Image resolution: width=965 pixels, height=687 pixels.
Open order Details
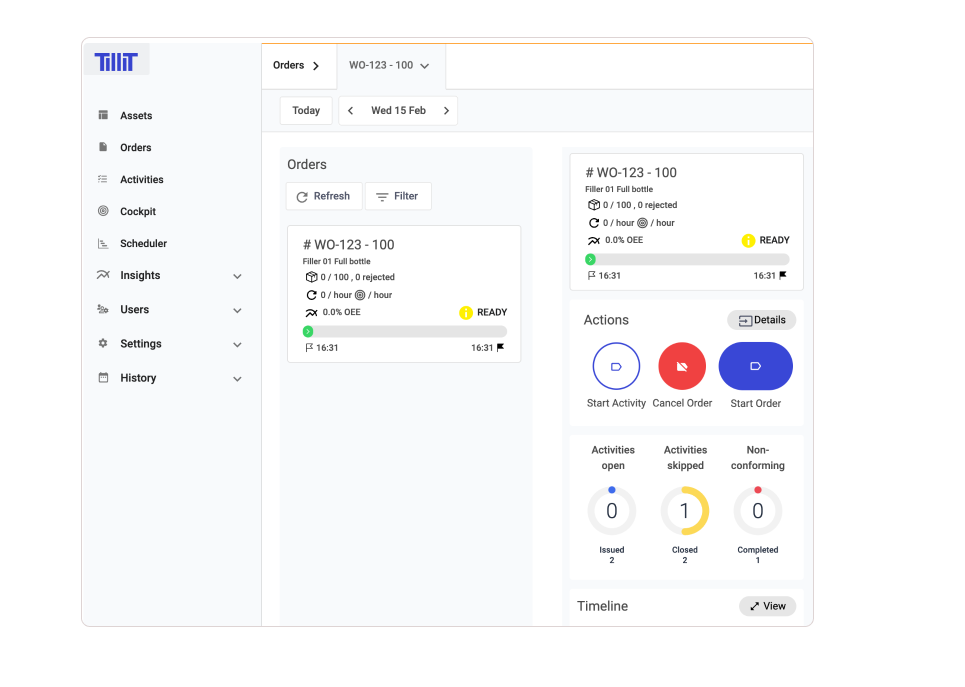[761, 320]
